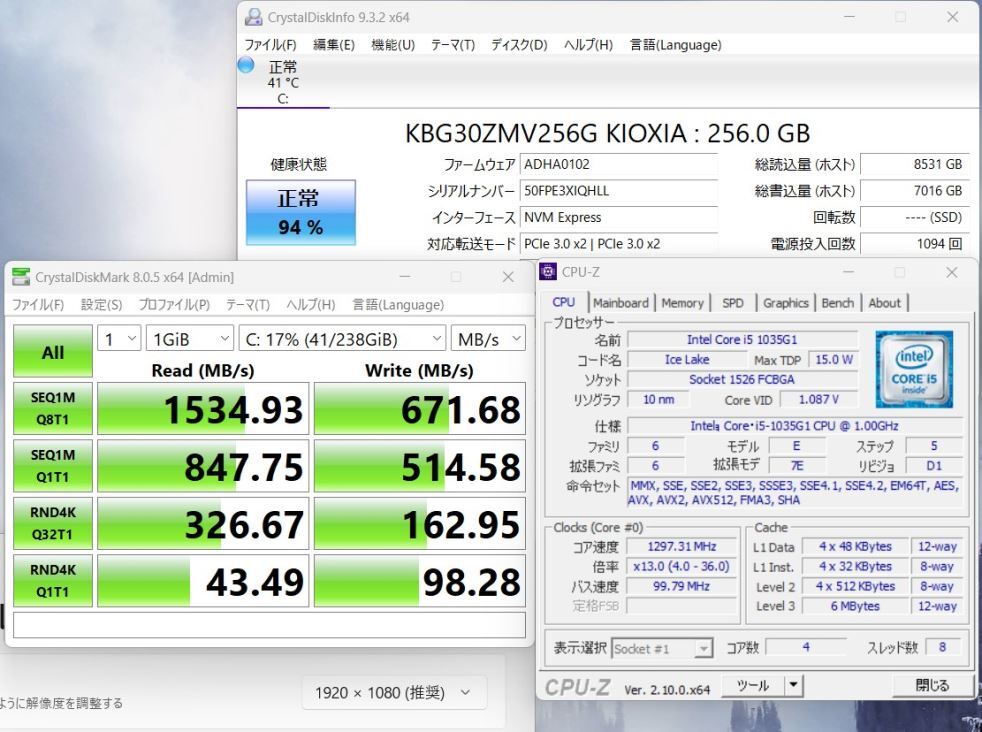This screenshot has height=732, width=982.
Task: Click the core speed value 1297.31 MHz
Action: point(682,547)
